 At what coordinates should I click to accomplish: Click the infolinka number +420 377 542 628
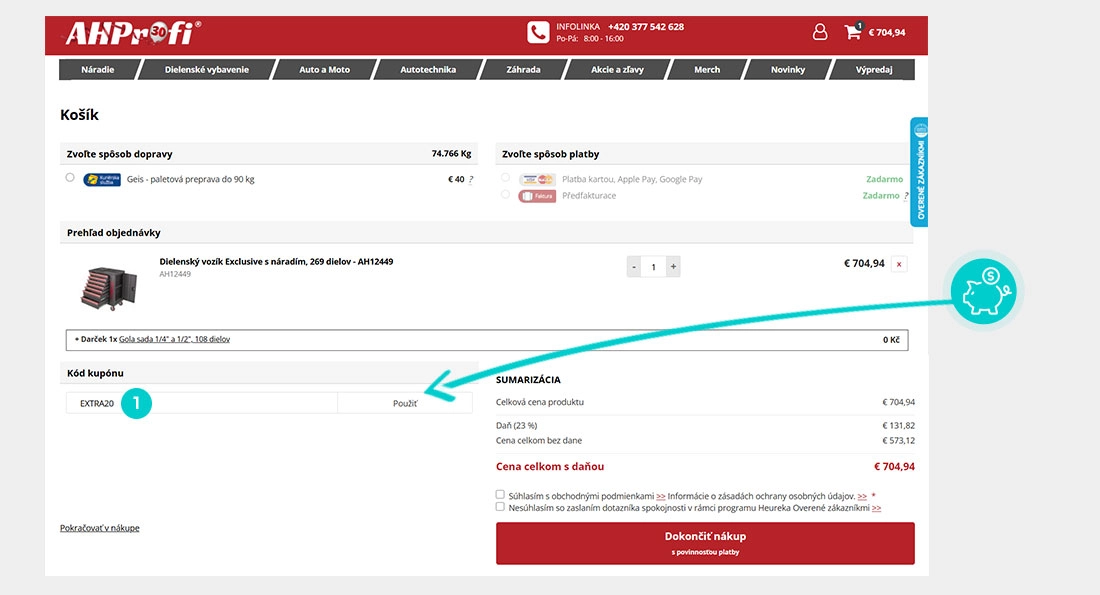645,27
